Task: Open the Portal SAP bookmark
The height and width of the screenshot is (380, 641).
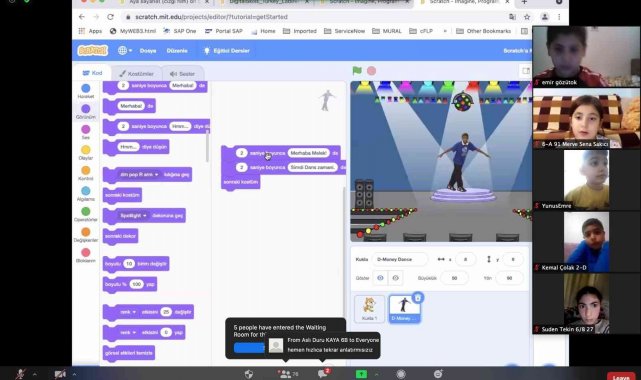Action: (x=224, y=31)
